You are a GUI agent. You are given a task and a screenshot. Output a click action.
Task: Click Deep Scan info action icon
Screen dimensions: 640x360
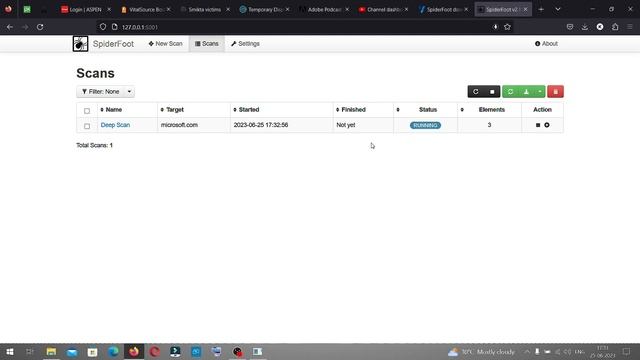pos(547,125)
